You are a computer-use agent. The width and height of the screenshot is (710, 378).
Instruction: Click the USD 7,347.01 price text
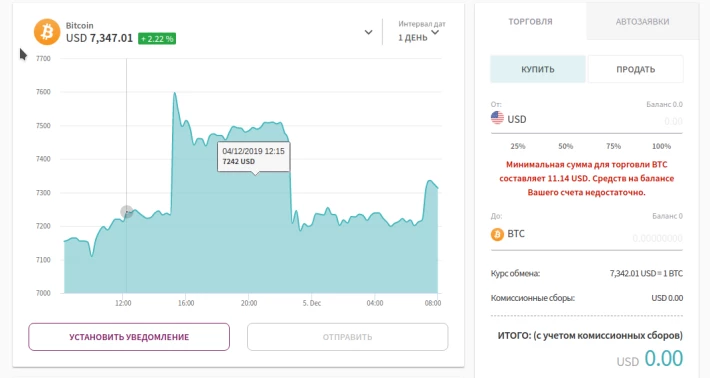[x=99, y=38]
